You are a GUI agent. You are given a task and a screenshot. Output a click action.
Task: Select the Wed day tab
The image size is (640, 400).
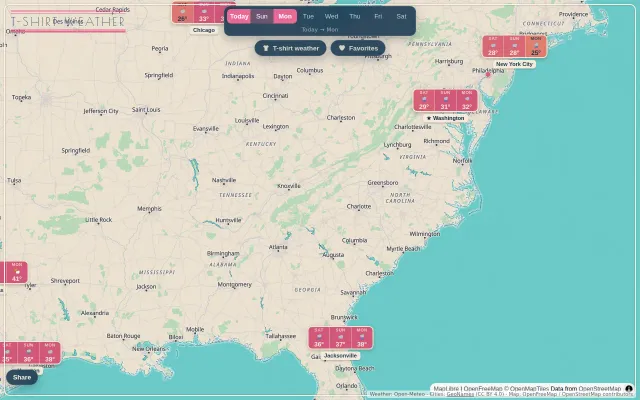[331, 16]
